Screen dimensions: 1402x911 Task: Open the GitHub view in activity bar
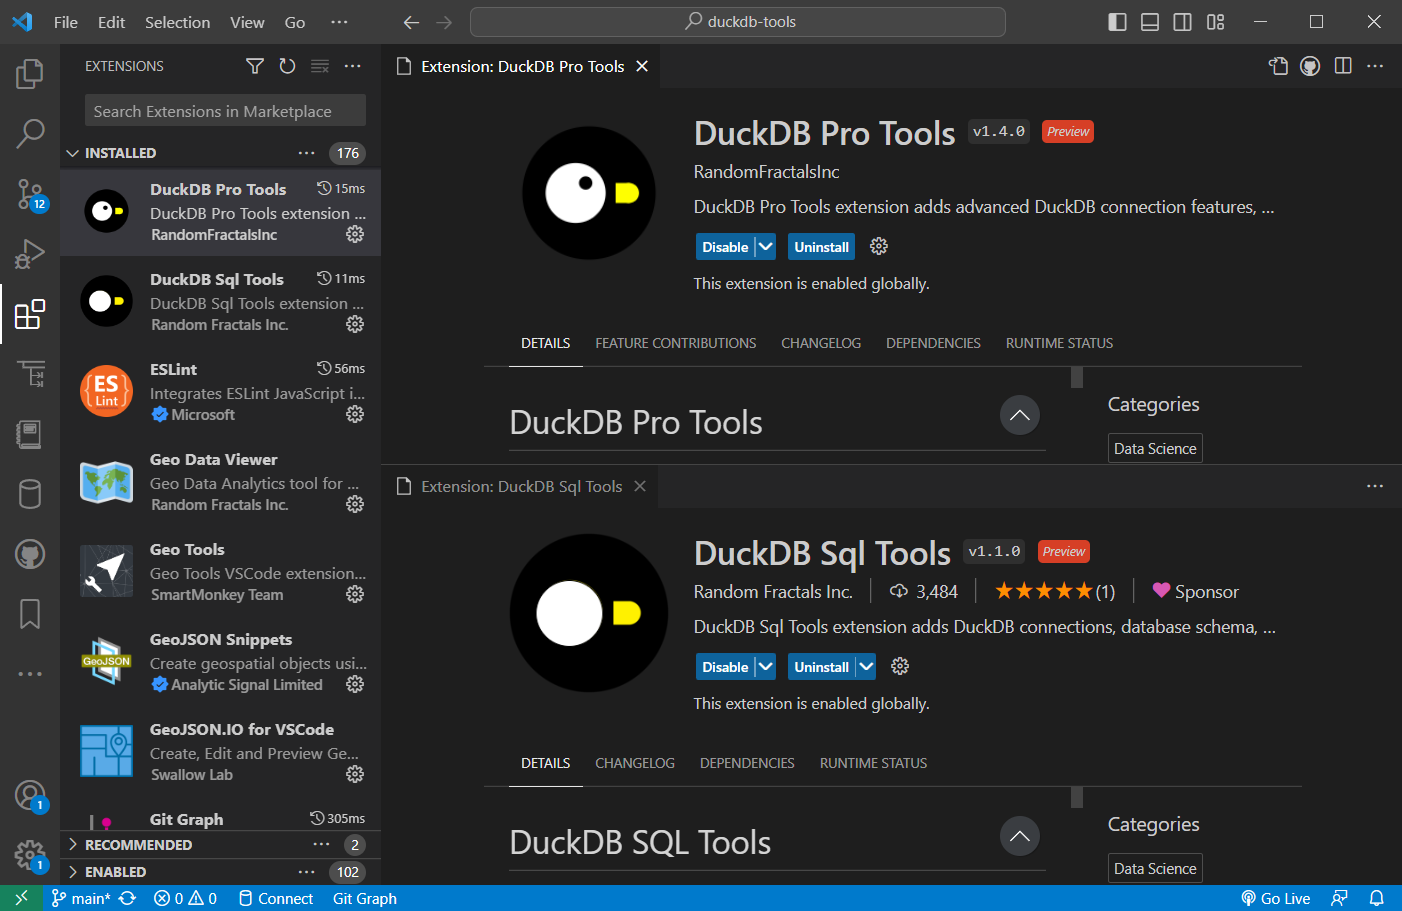[x=30, y=554]
